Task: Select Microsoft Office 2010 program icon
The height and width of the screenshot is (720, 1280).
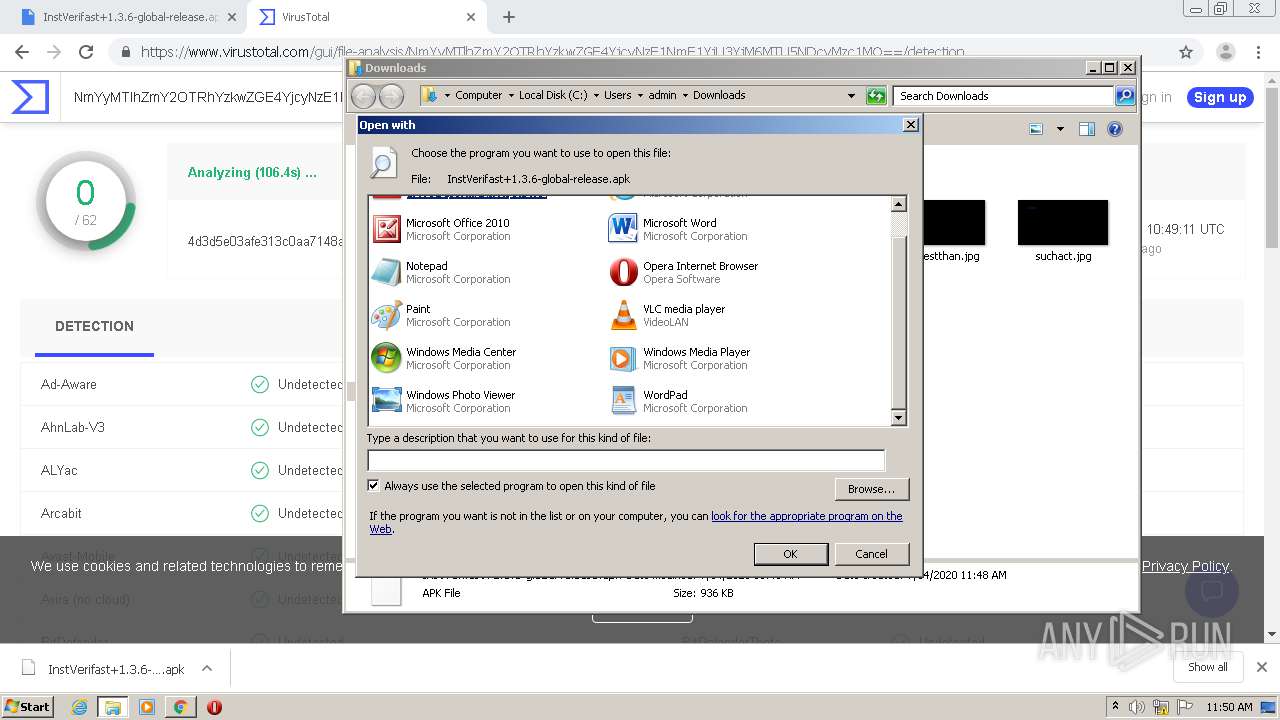Action: pos(386,229)
